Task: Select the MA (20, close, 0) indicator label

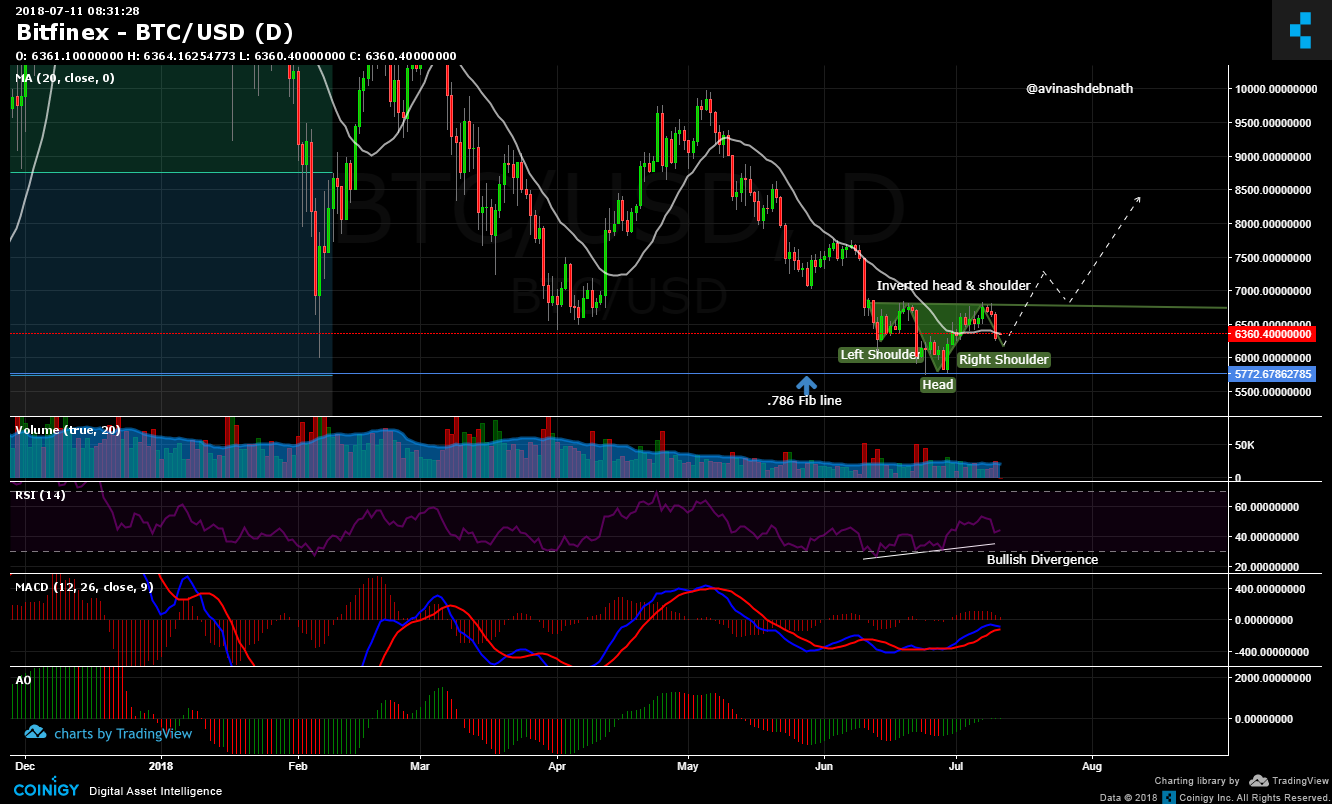Action: click(64, 77)
